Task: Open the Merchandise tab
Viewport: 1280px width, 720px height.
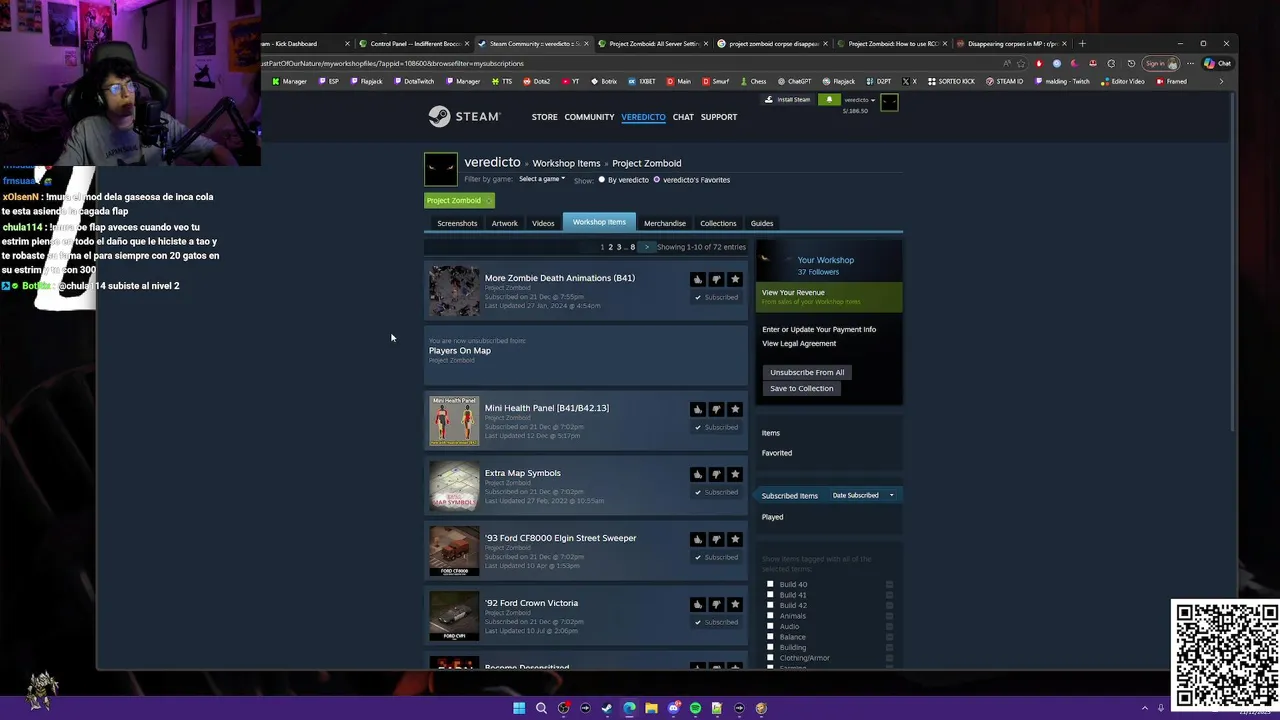Action: pyautogui.click(x=665, y=223)
